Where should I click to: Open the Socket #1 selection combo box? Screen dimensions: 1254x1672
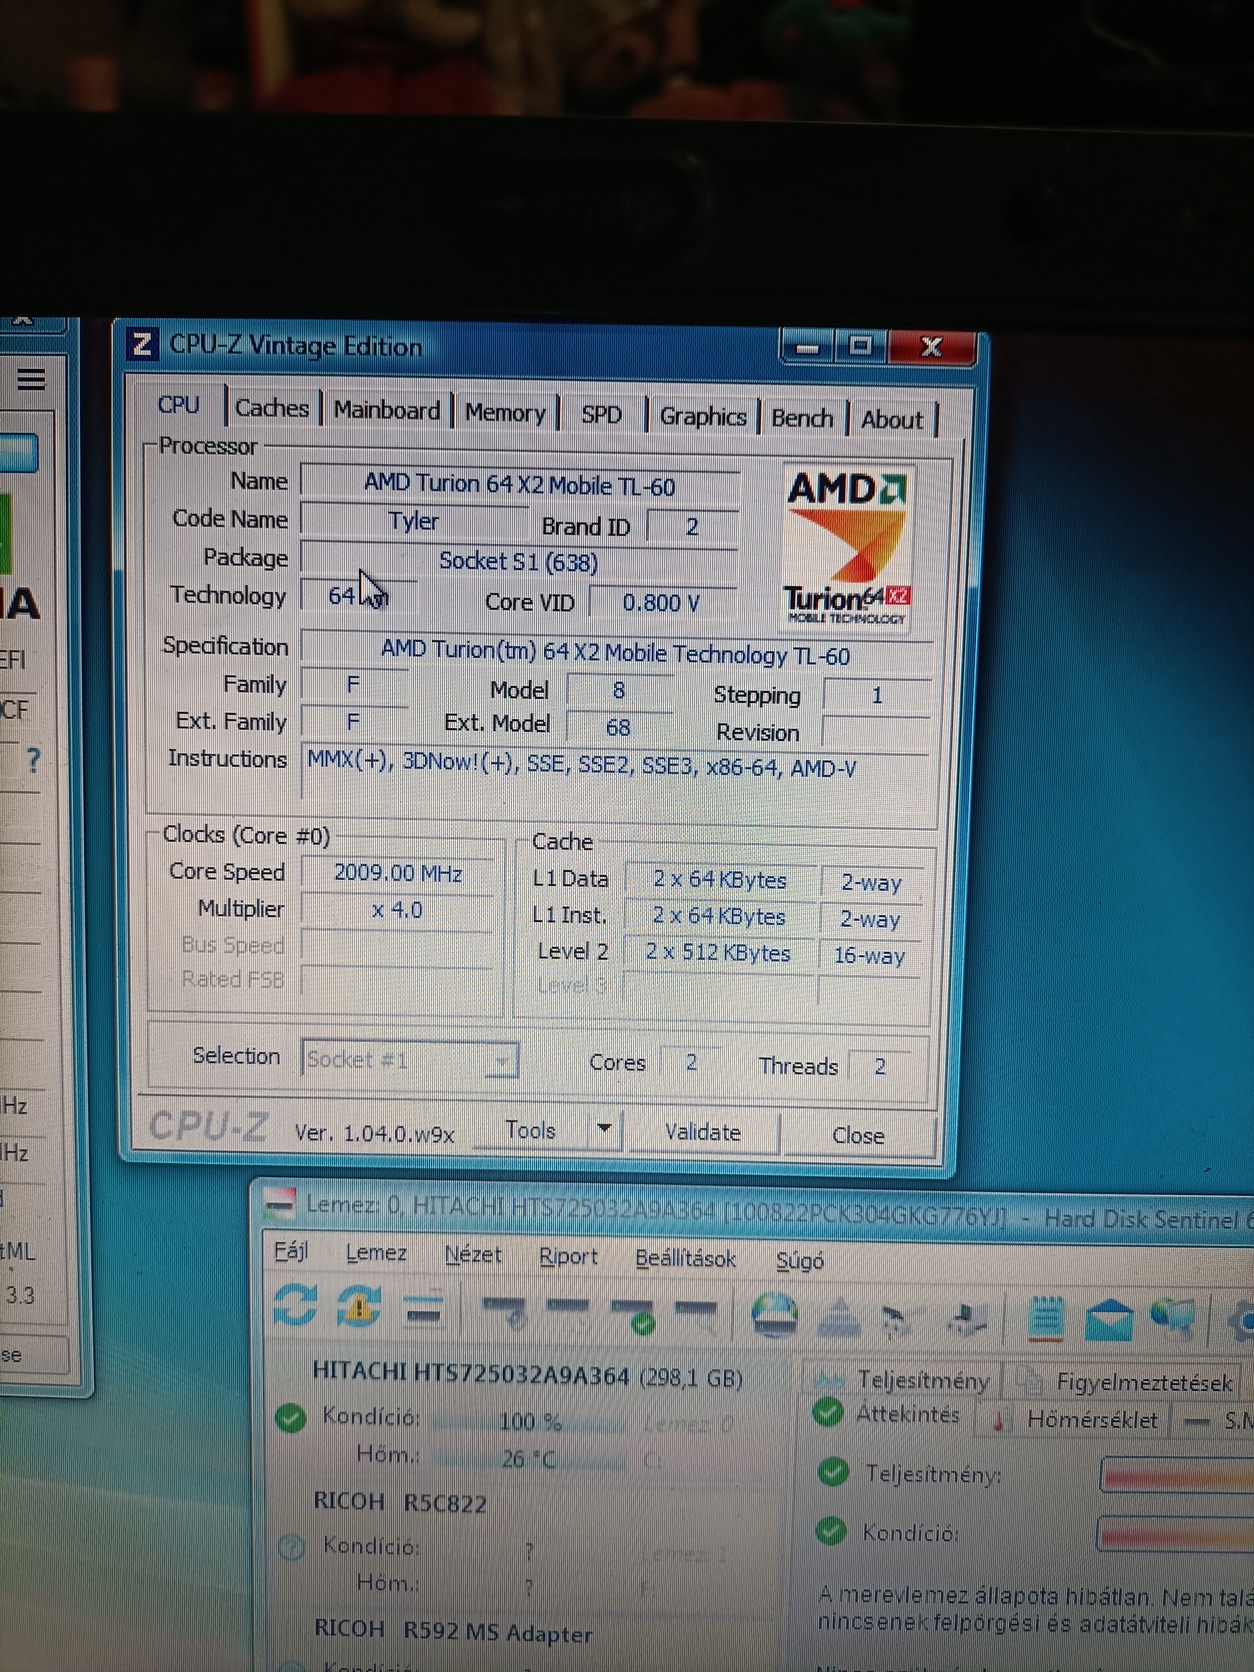[x=410, y=1059]
